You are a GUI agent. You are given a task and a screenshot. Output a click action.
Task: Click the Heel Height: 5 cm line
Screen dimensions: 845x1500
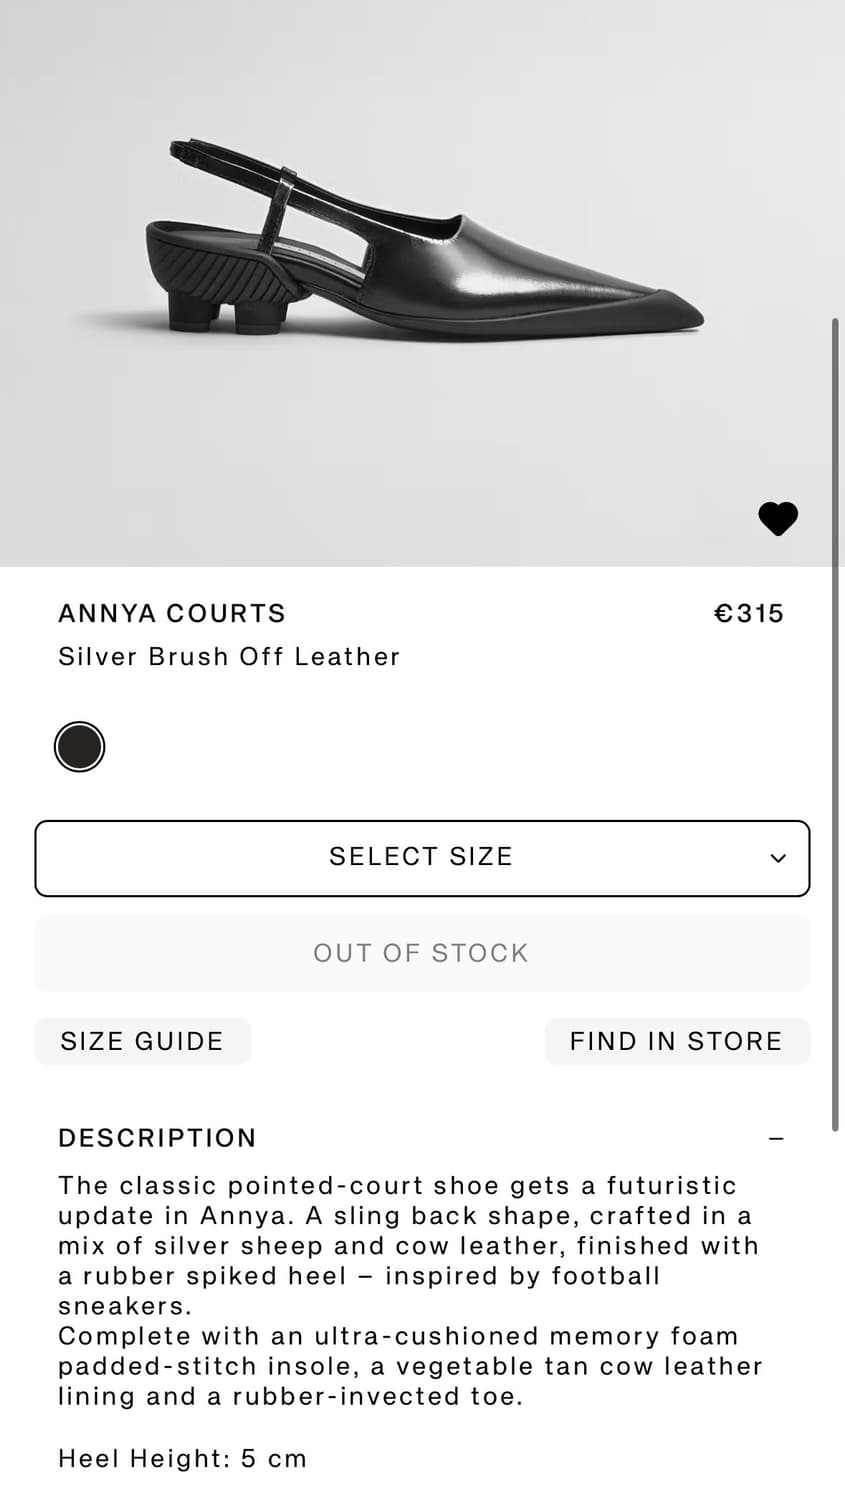pyautogui.click(x=182, y=1458)
